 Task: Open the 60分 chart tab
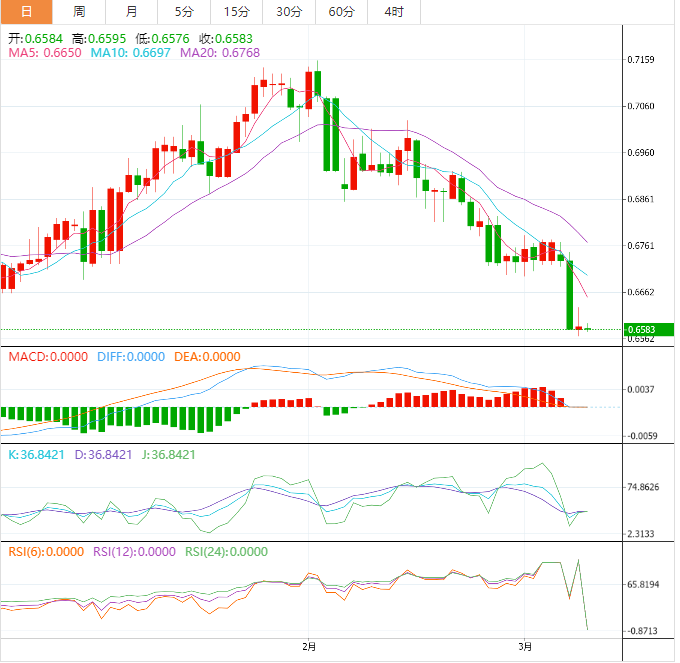[x=342, y=12]
